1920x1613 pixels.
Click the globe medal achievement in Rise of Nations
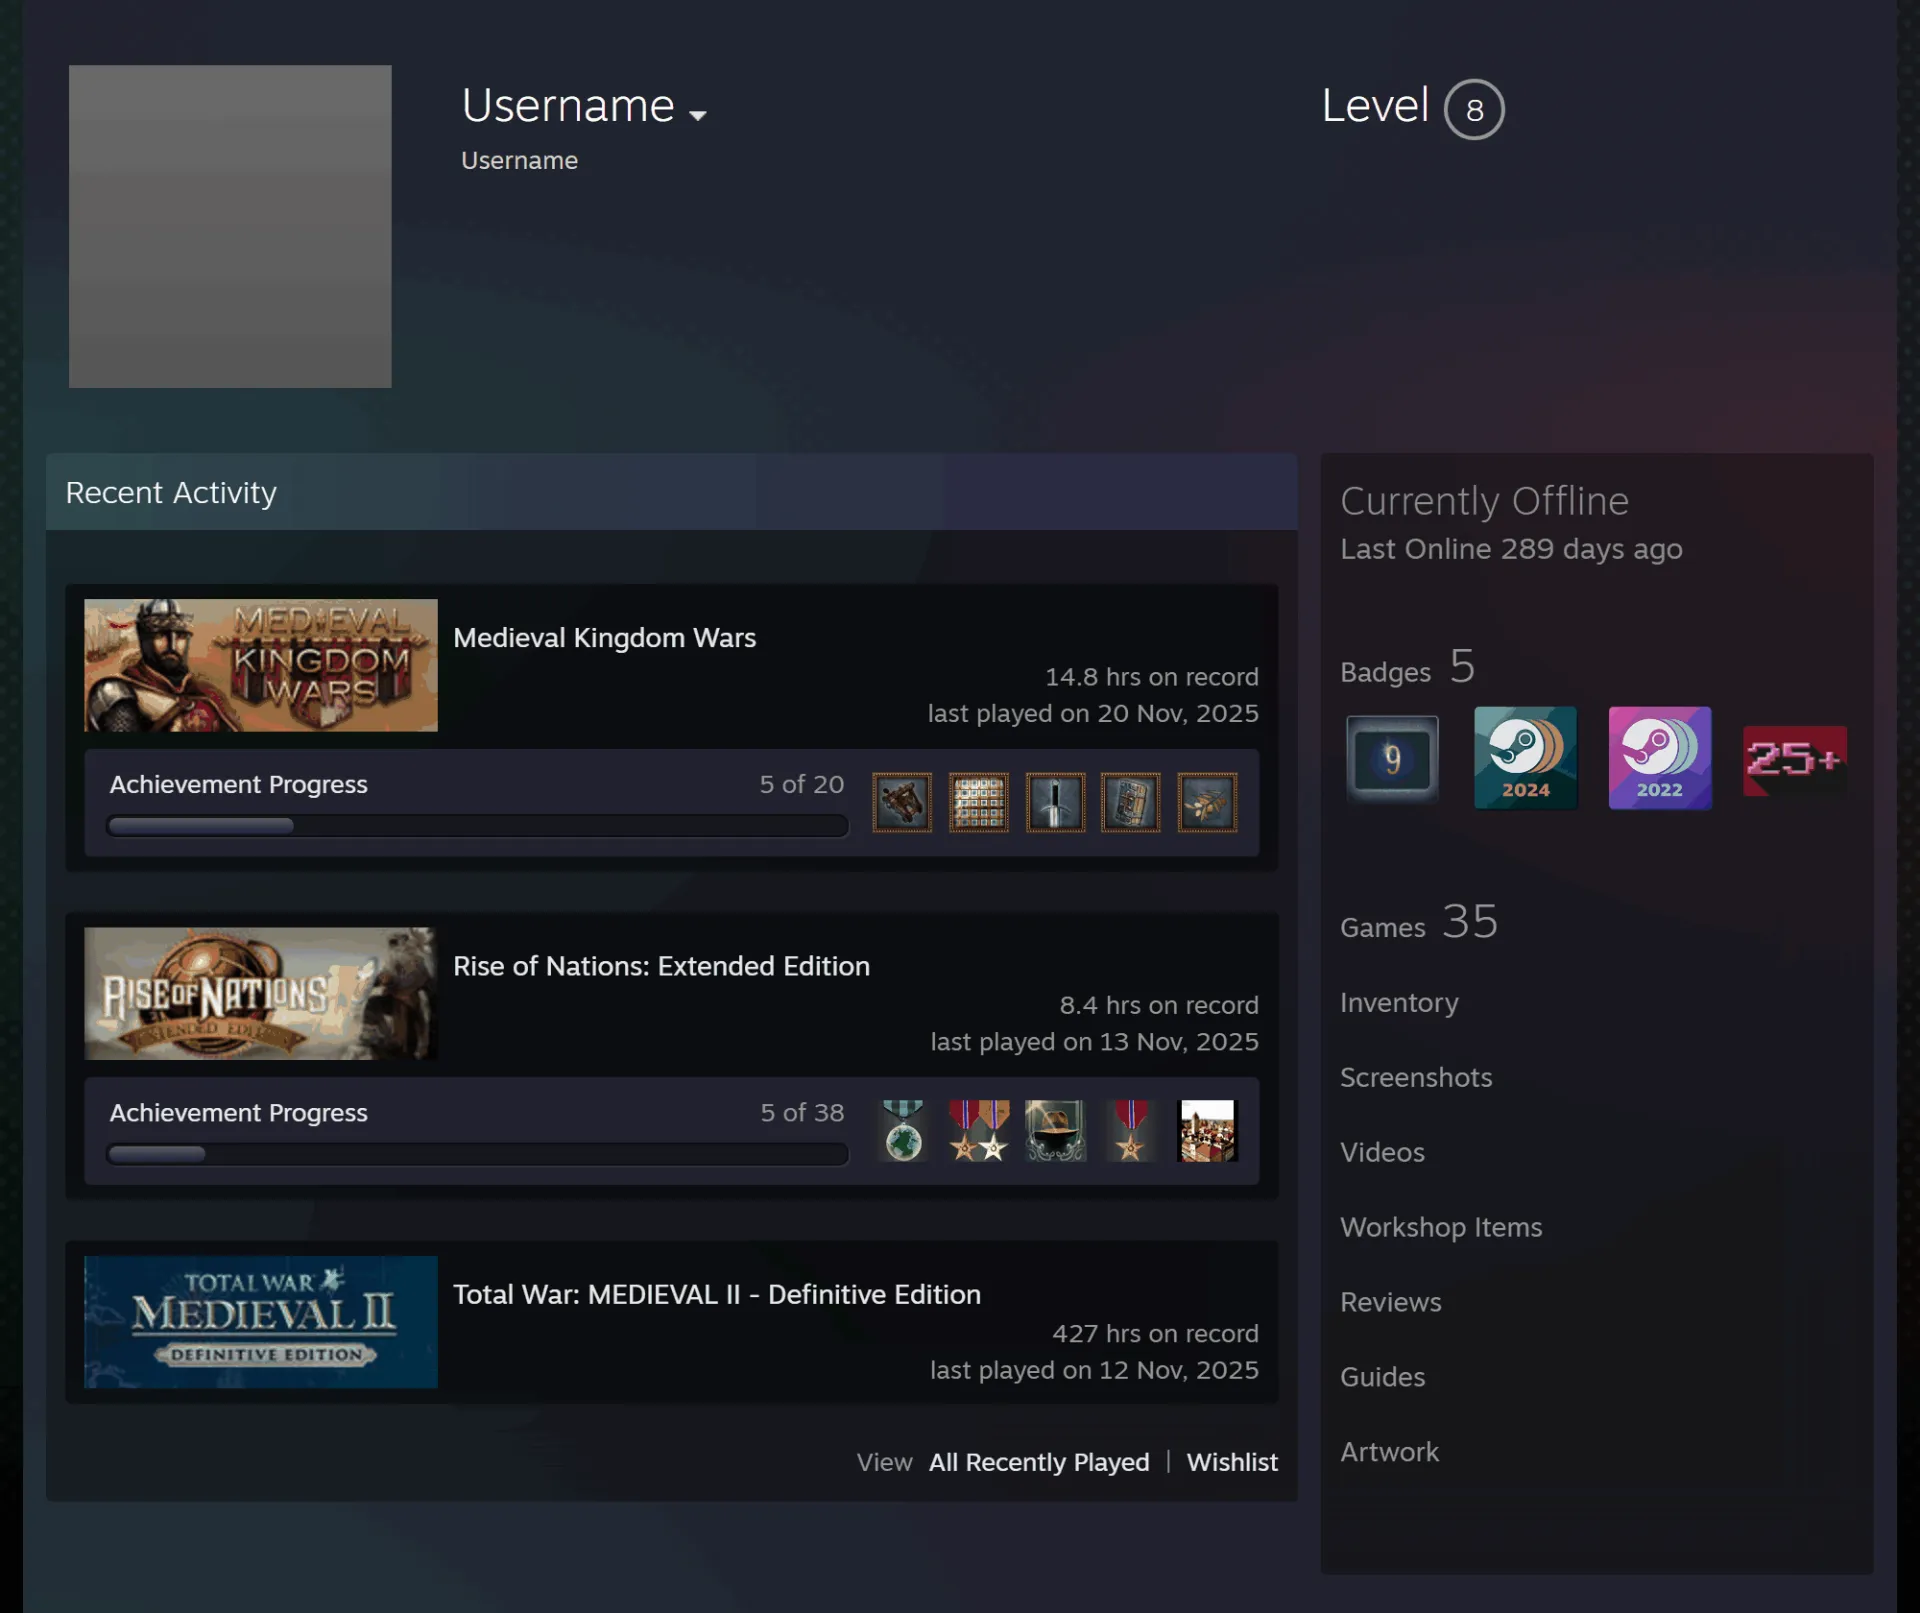coord(903,1131)
